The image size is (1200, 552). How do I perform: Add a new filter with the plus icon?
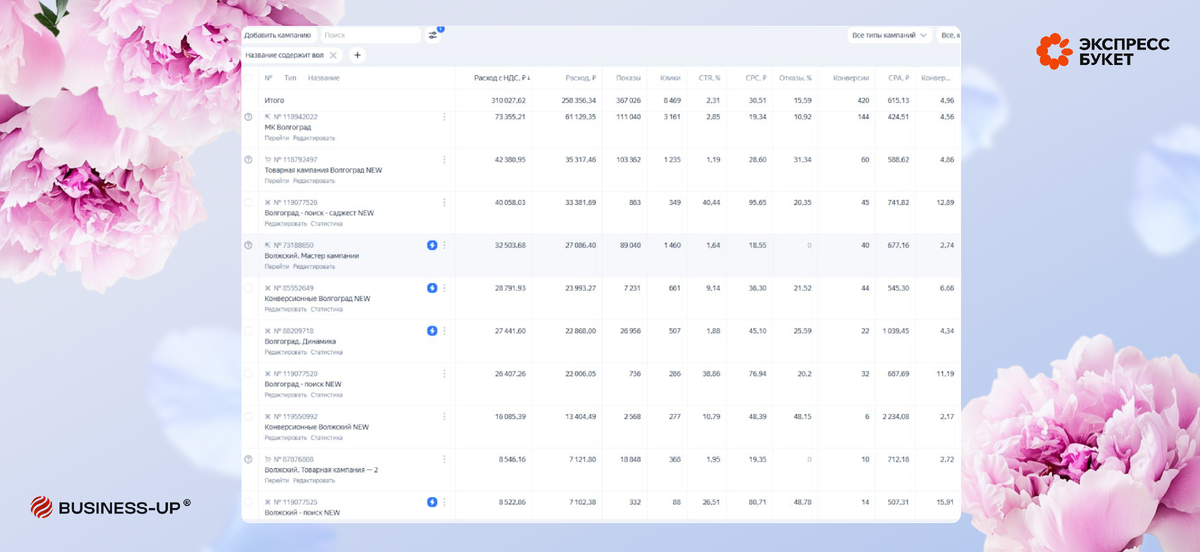click(x=357, y=56)
